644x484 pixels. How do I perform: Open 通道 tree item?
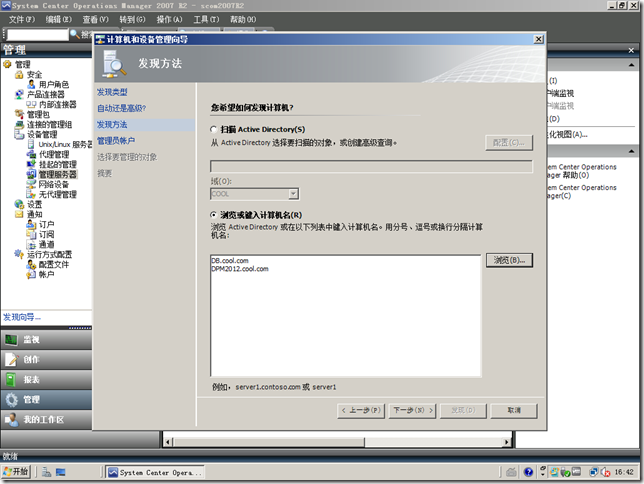[x=46, y=244]
